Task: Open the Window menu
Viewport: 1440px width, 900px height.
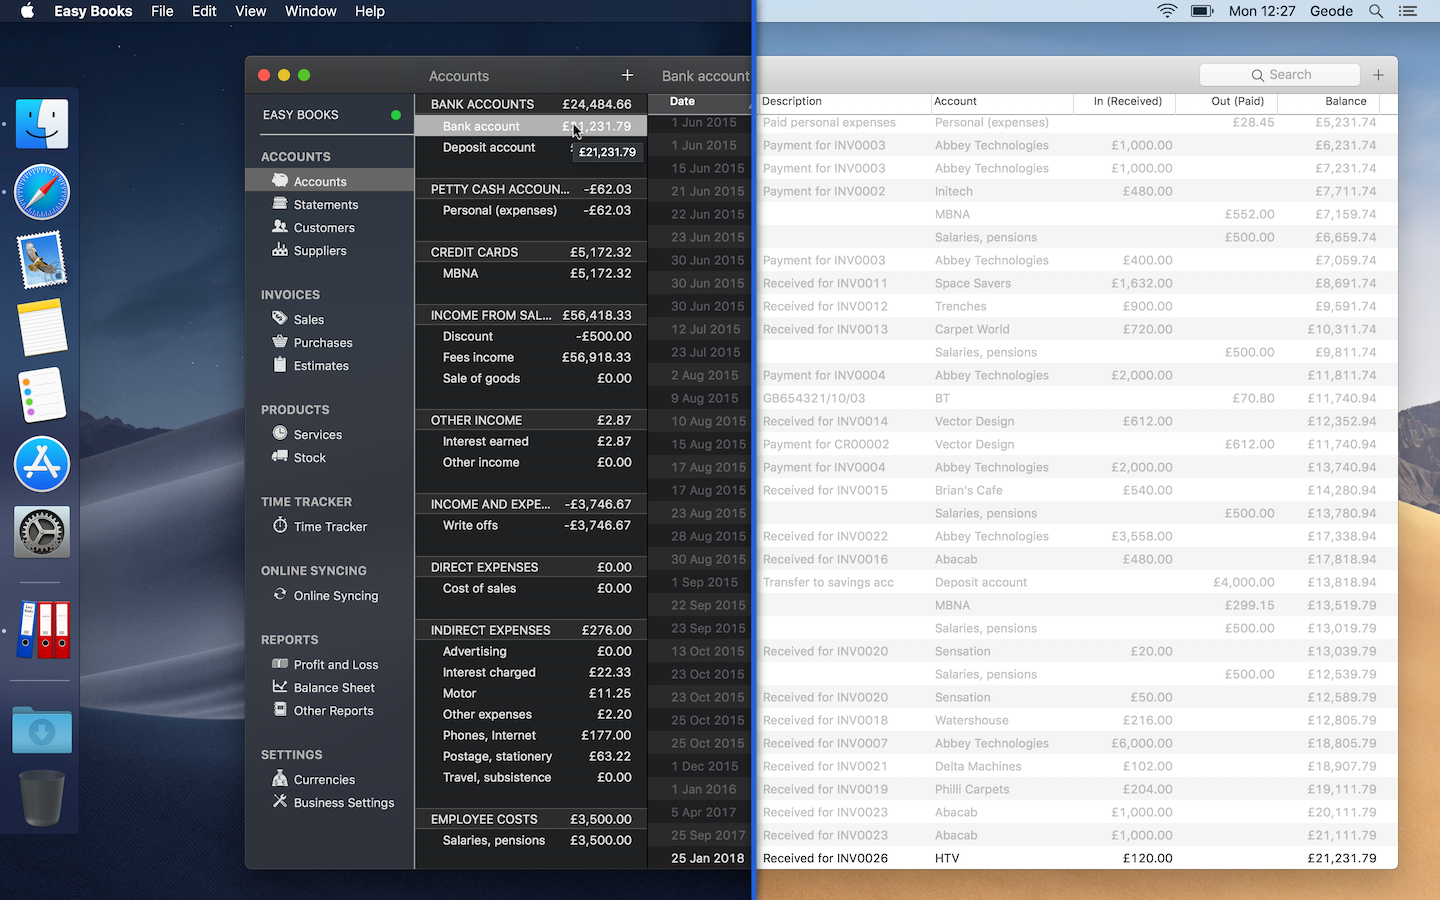Action: [310, 11]
